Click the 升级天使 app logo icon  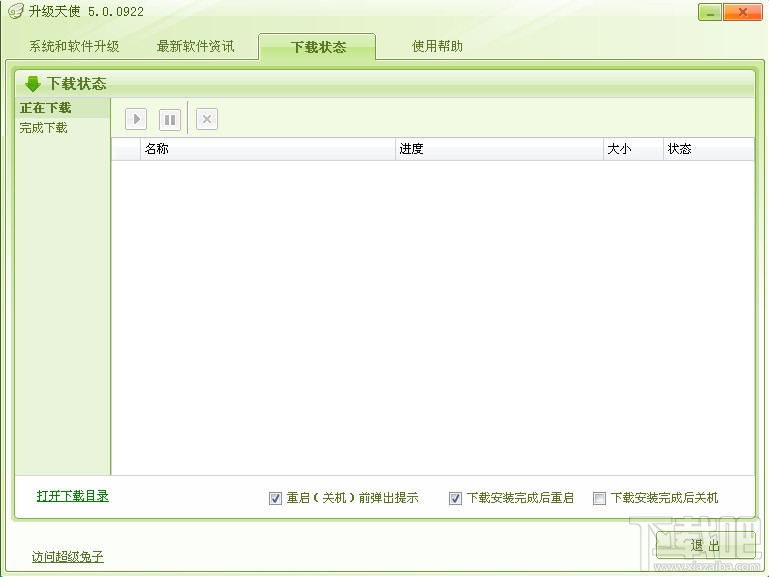(x=16, y=11)
